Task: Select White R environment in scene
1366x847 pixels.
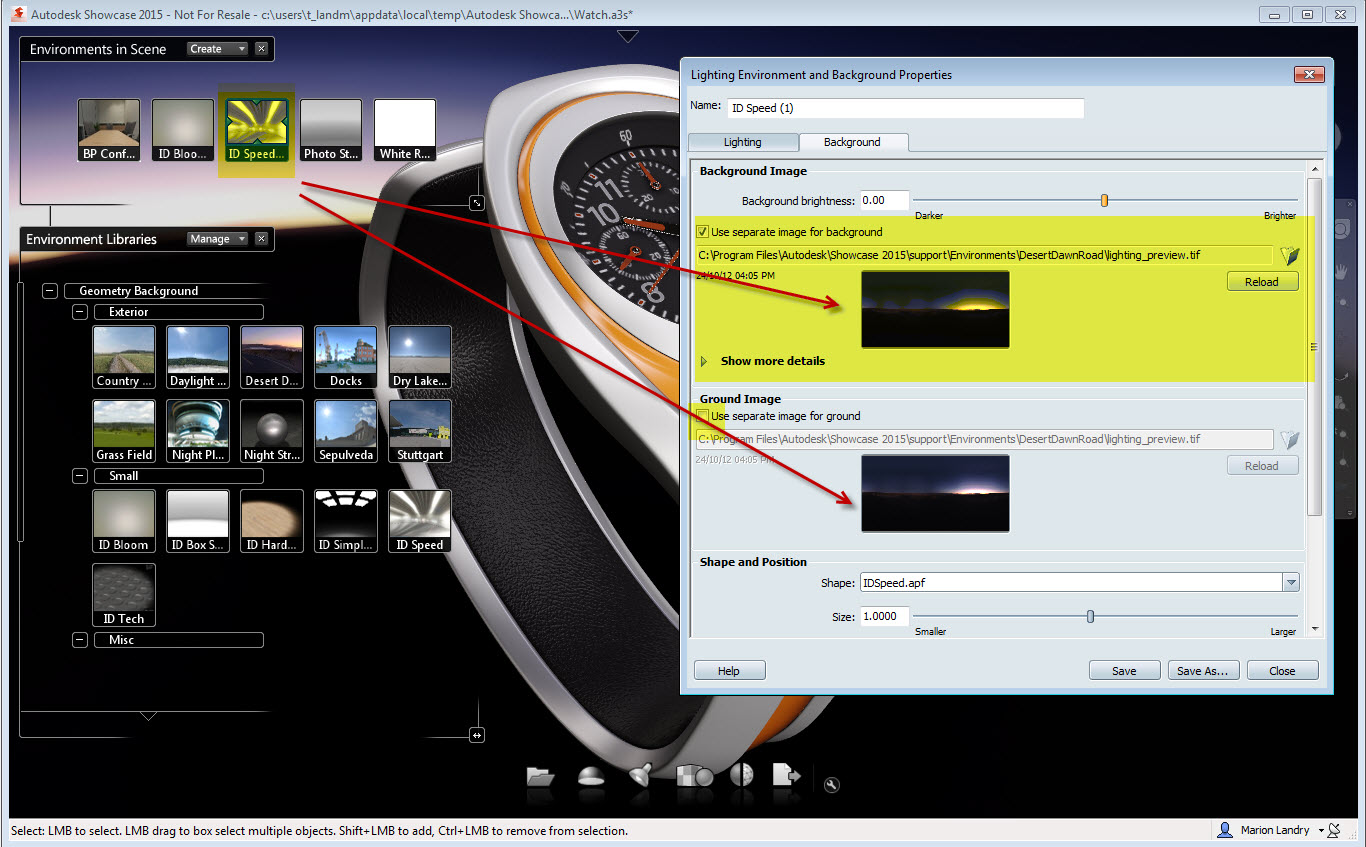Action: (x=405, y=130)
